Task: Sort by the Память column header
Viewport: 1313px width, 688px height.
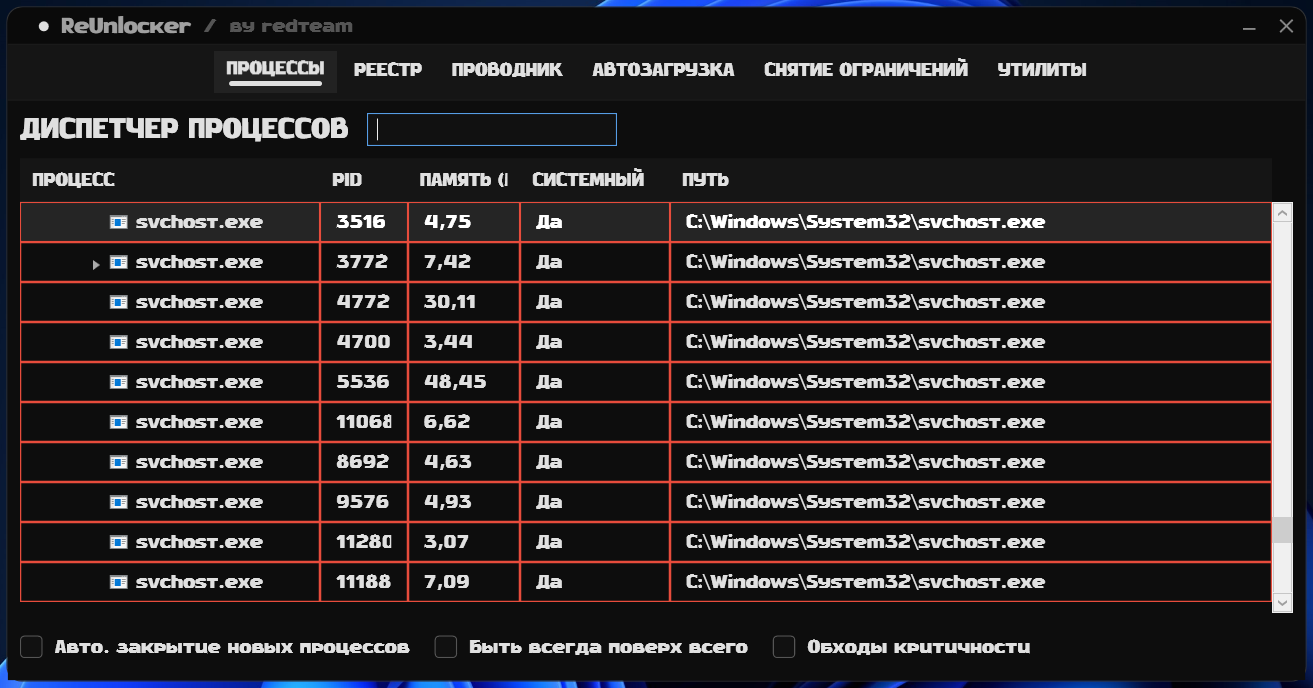Action: pyautogui.click(x=464, y=180)
